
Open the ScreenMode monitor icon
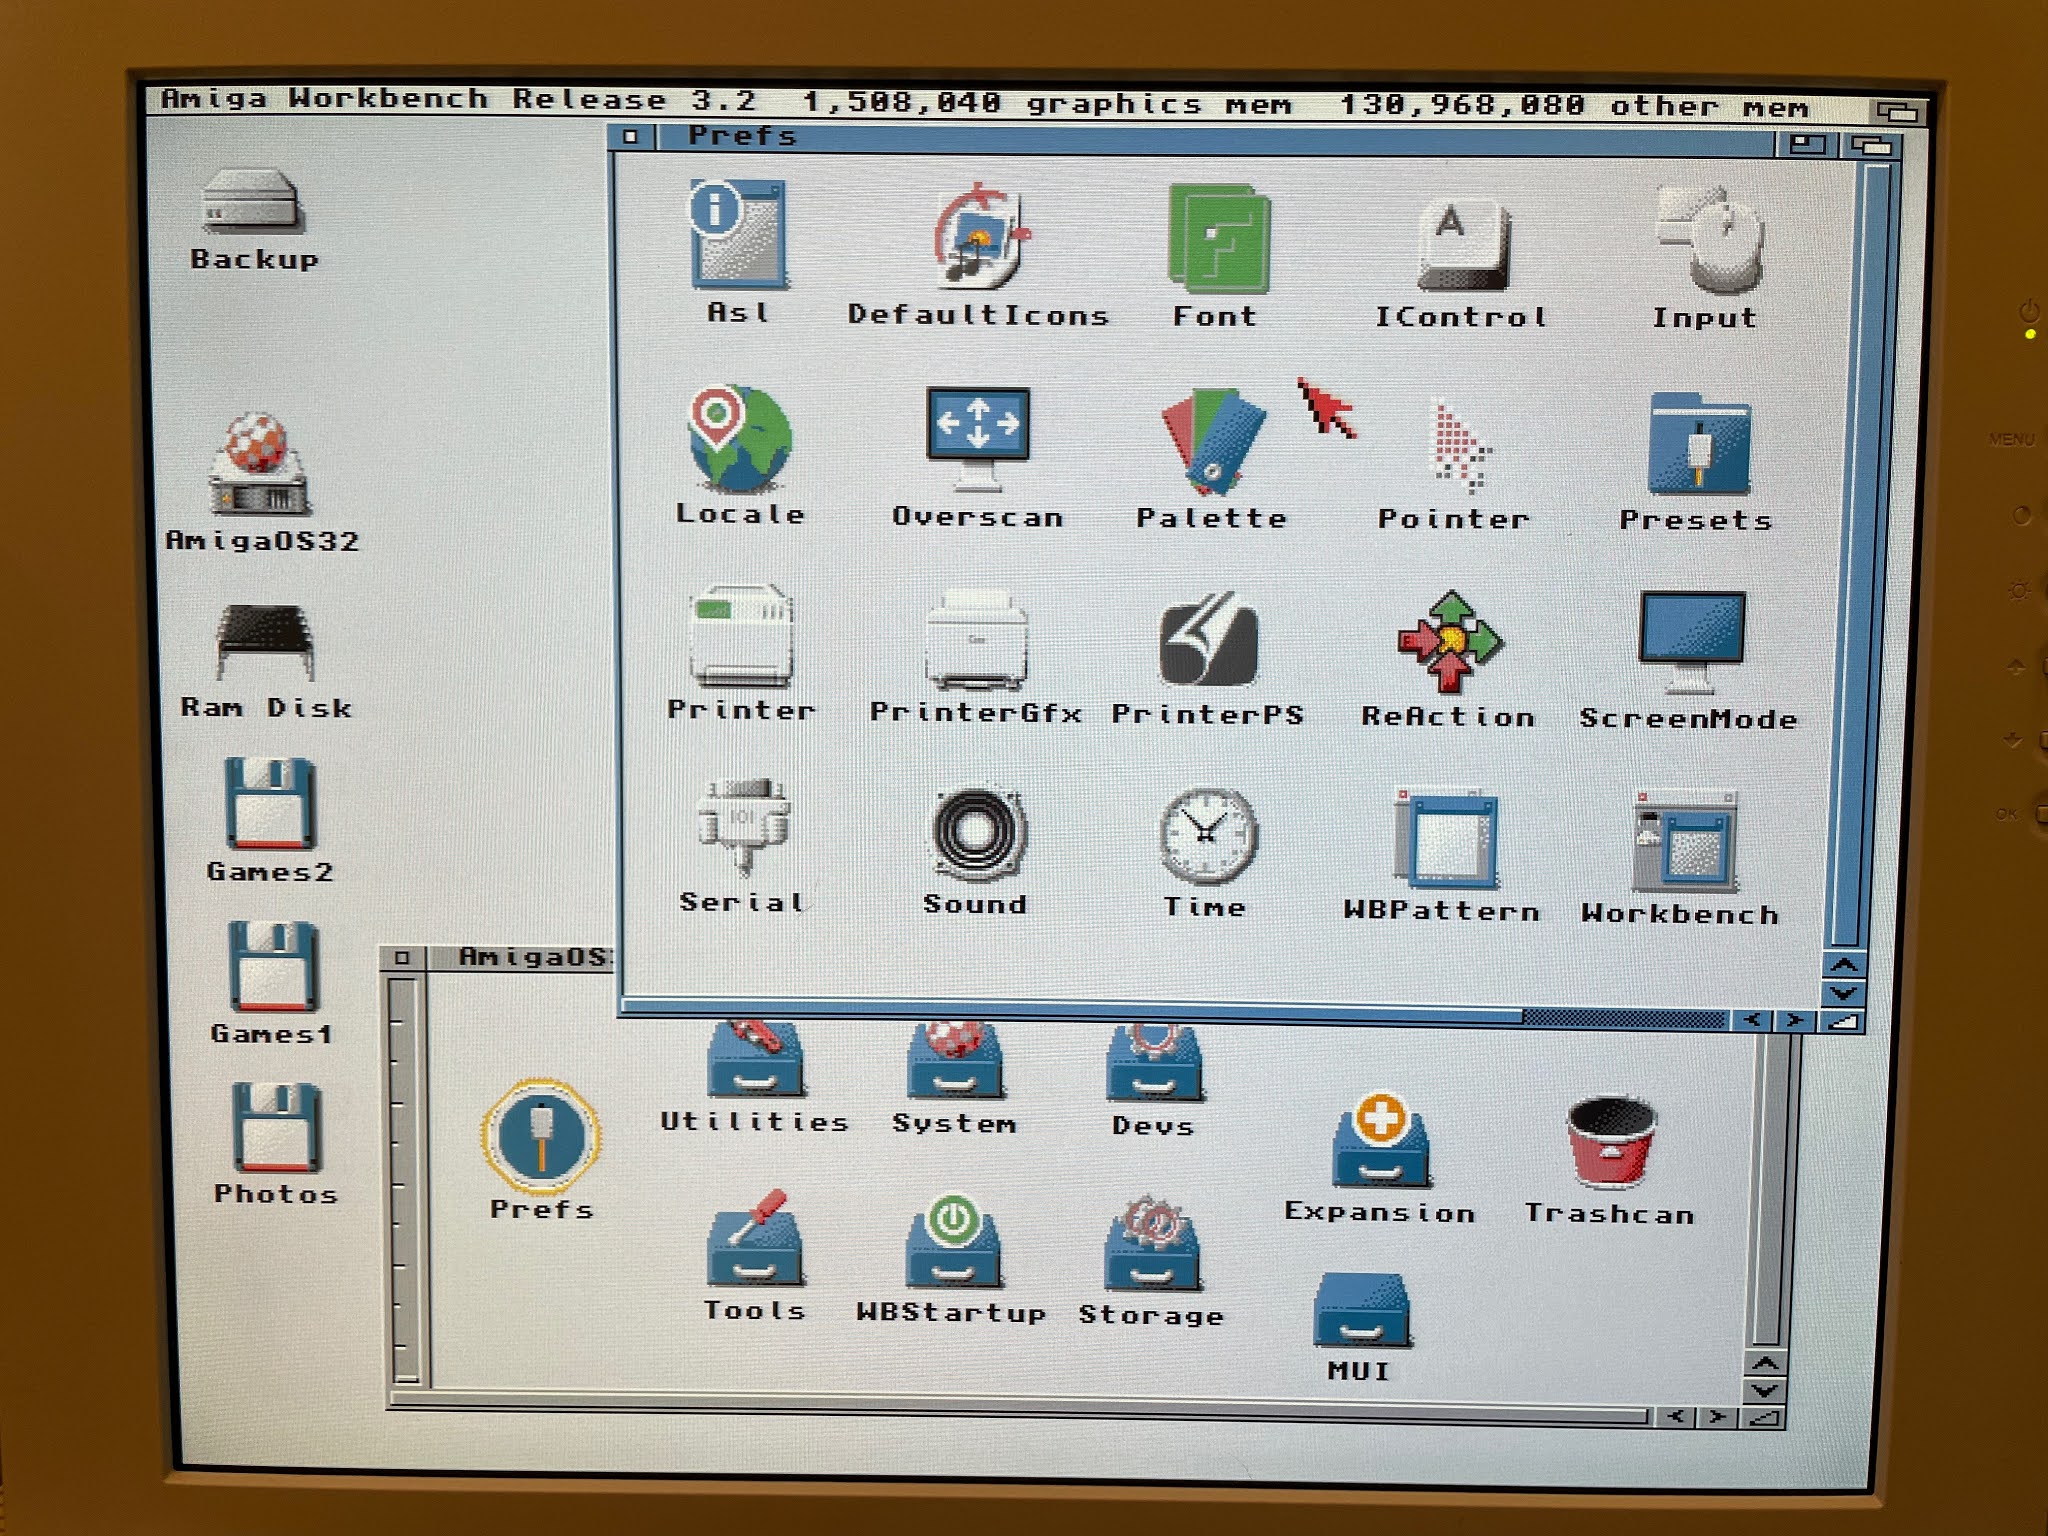pyautogui.click(x=1692, y=642)
